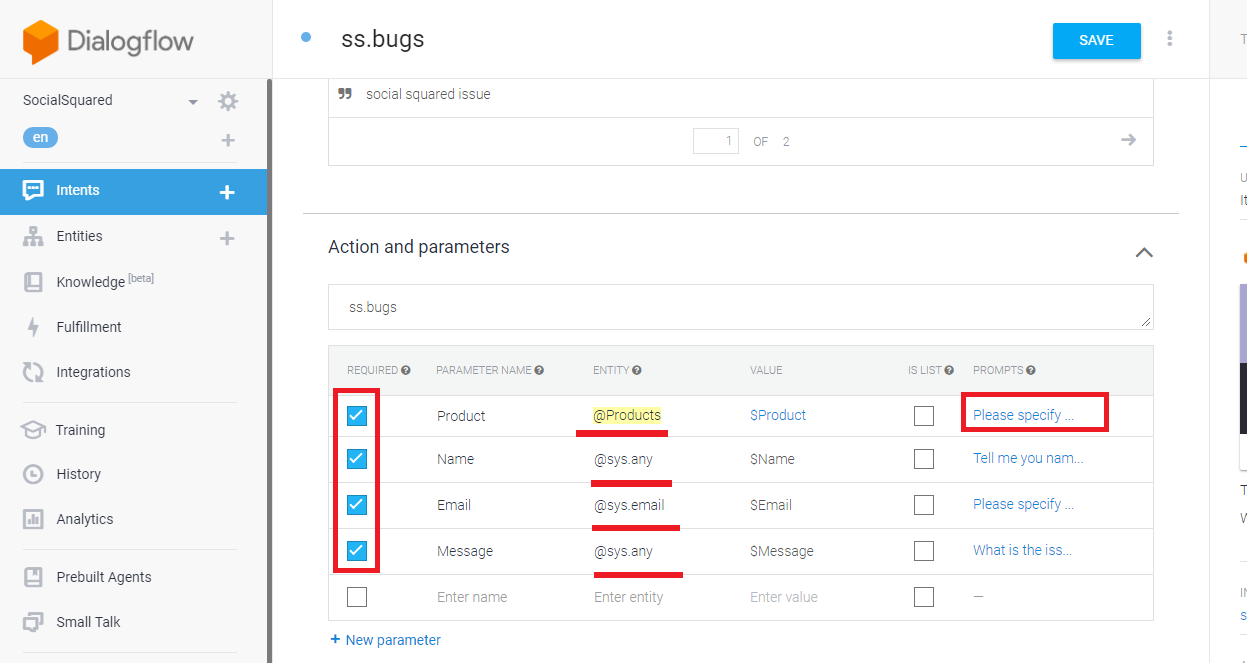Uncheck Required checkbox for Product parameter
Viewport: 1247px width, 663px height.
coord(357,416)
